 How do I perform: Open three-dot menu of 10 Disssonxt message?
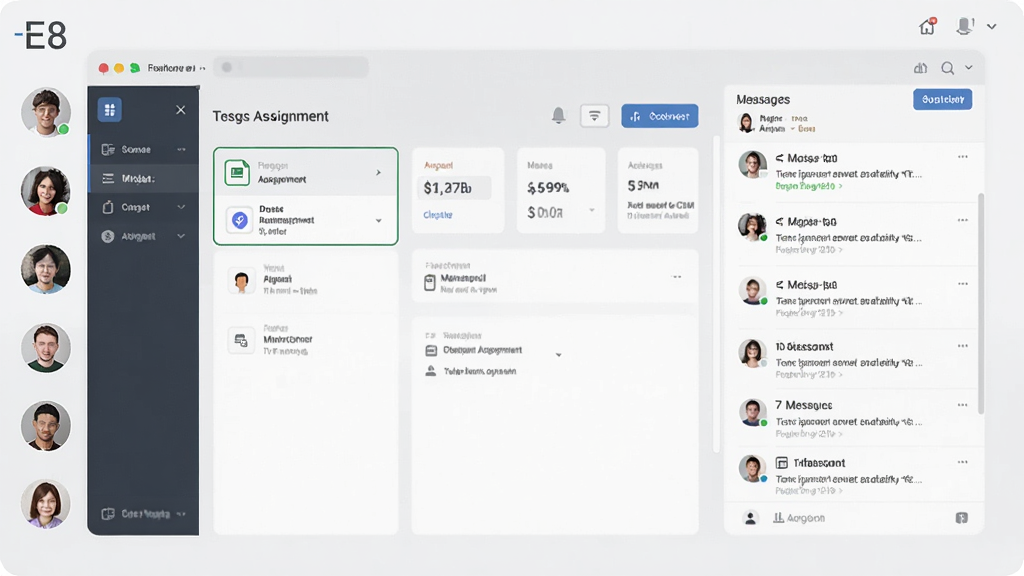point(963,345)
